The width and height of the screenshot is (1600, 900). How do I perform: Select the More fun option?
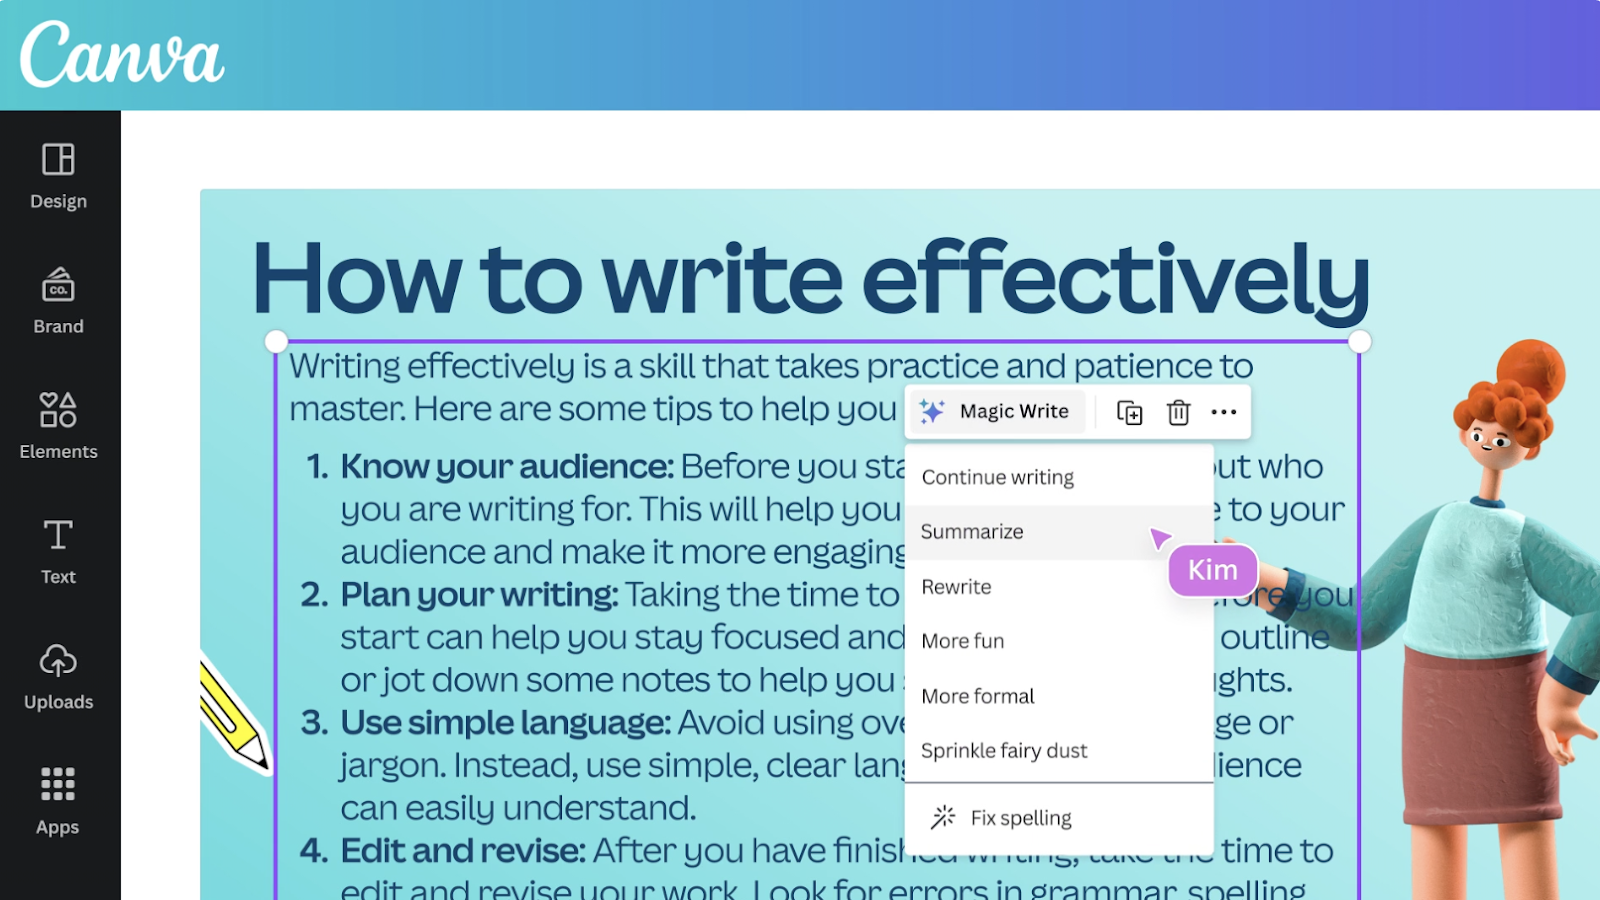1059,641
